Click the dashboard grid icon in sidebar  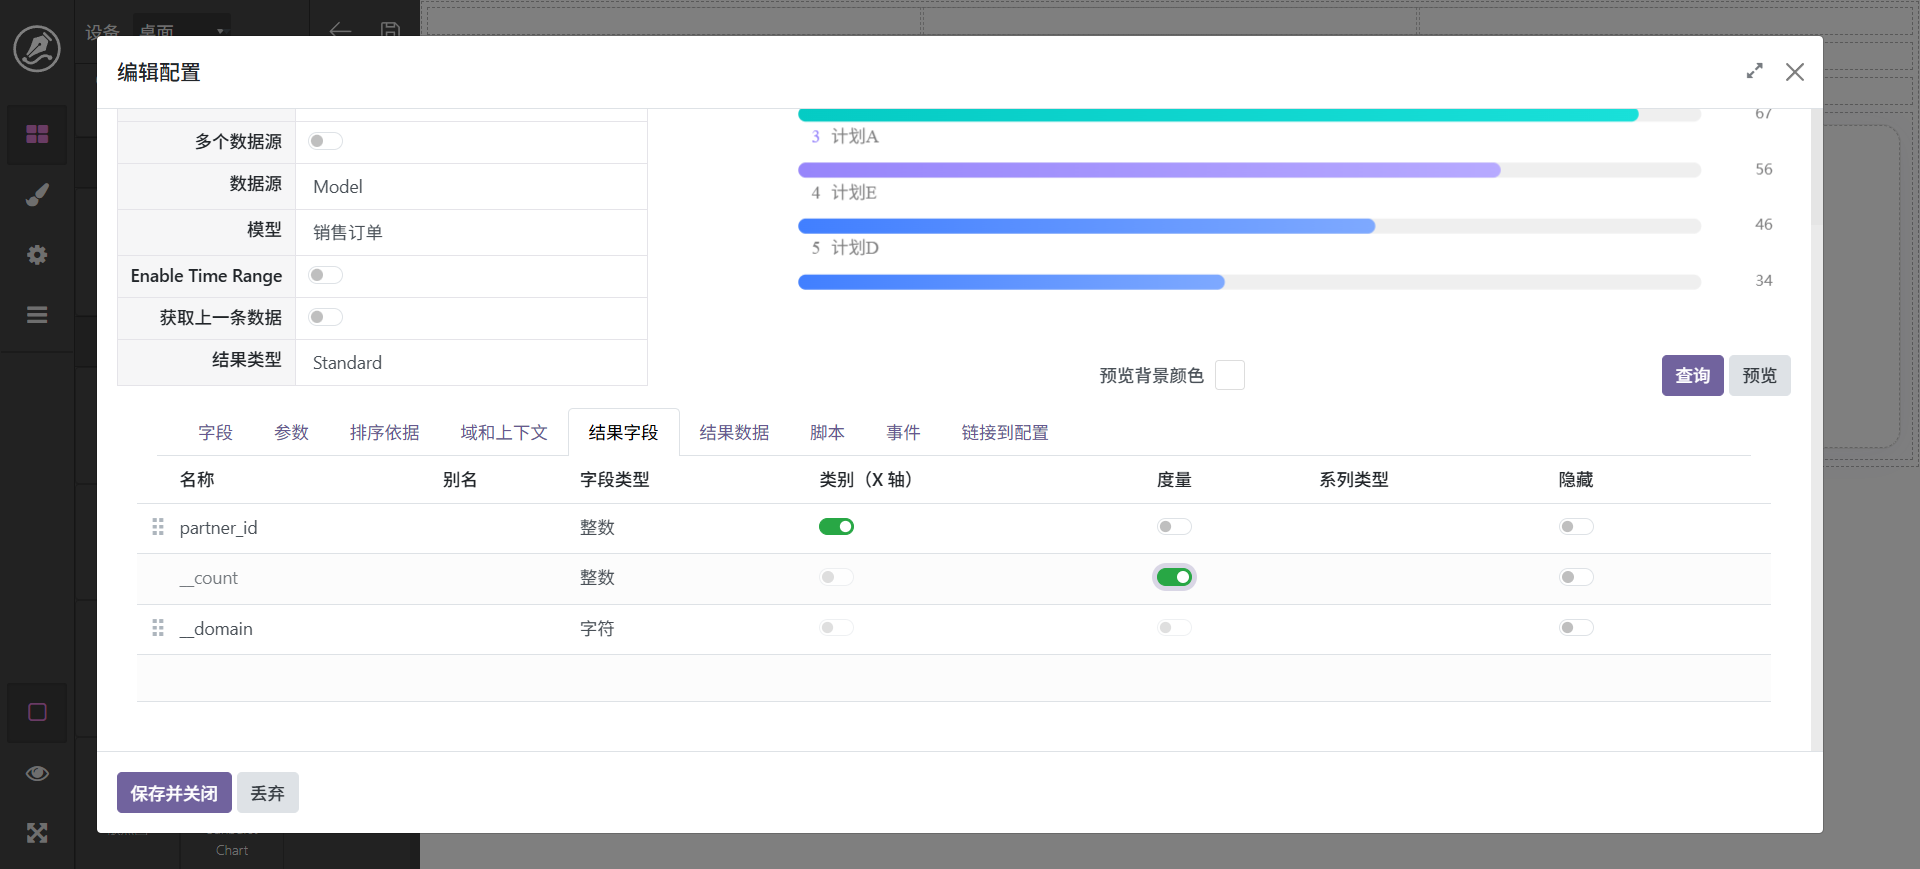coord(37,134)
